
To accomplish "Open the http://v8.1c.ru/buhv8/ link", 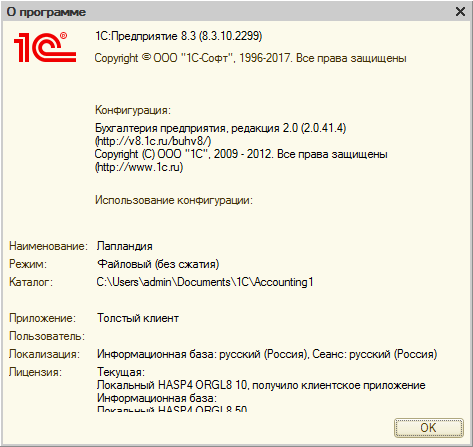I will tap(153, 141).
